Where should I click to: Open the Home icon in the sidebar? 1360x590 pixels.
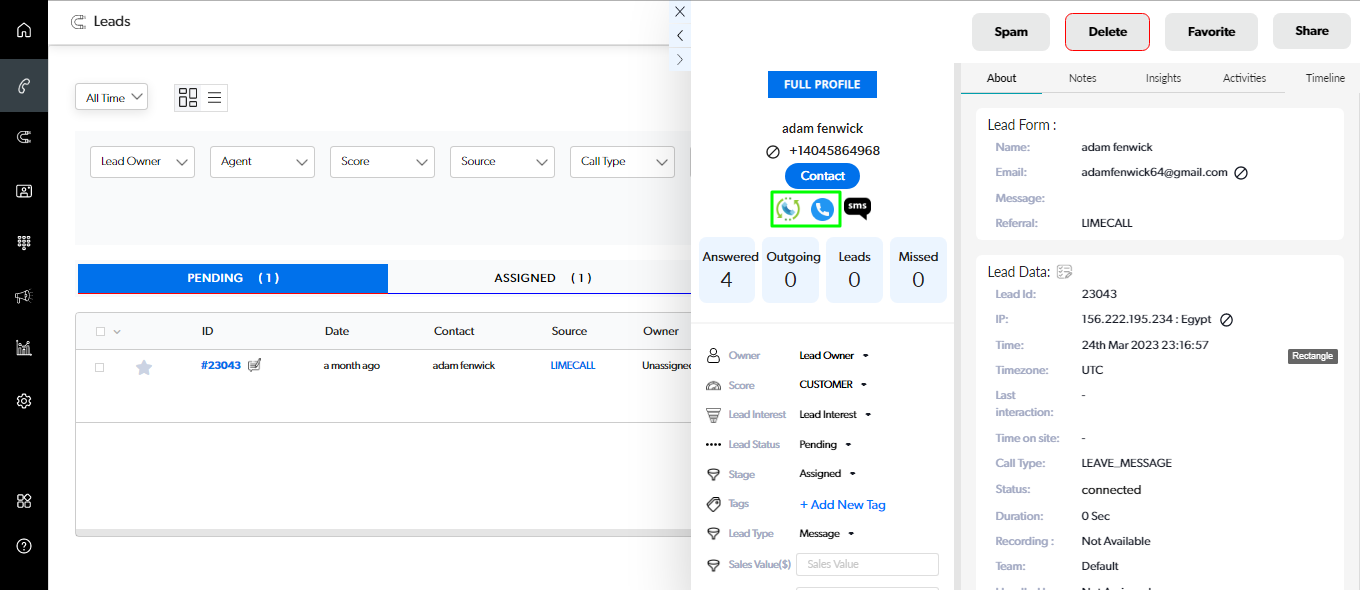[24, 30]
